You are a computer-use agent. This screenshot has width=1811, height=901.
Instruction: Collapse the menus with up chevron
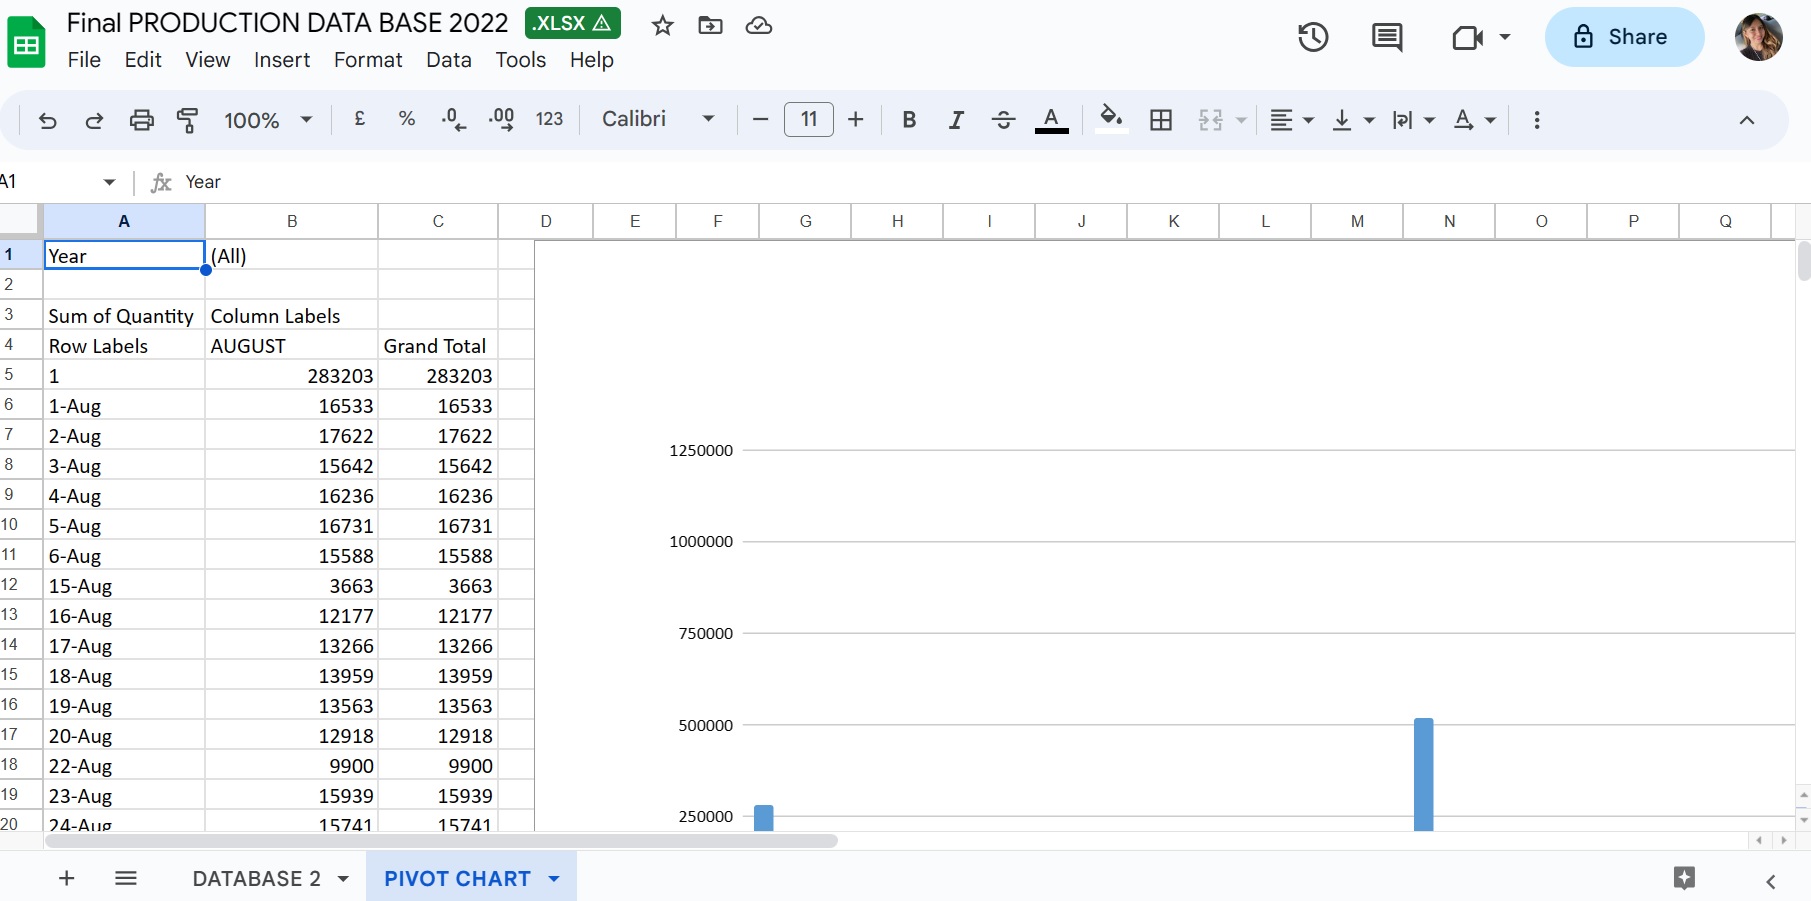pos(1747,120)
